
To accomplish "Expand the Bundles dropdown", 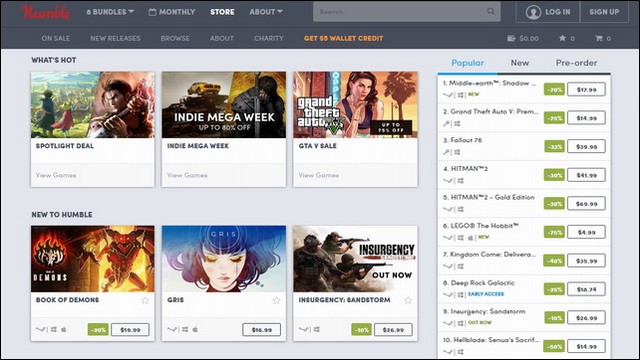I will pos(110,12).
